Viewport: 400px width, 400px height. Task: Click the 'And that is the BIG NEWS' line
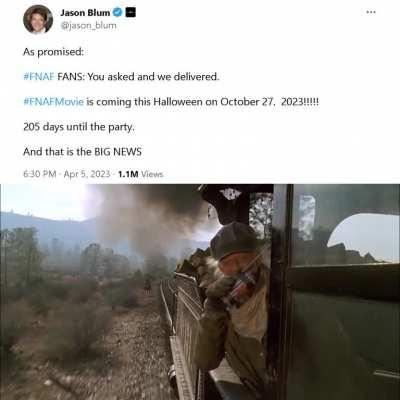coord(82,152)
